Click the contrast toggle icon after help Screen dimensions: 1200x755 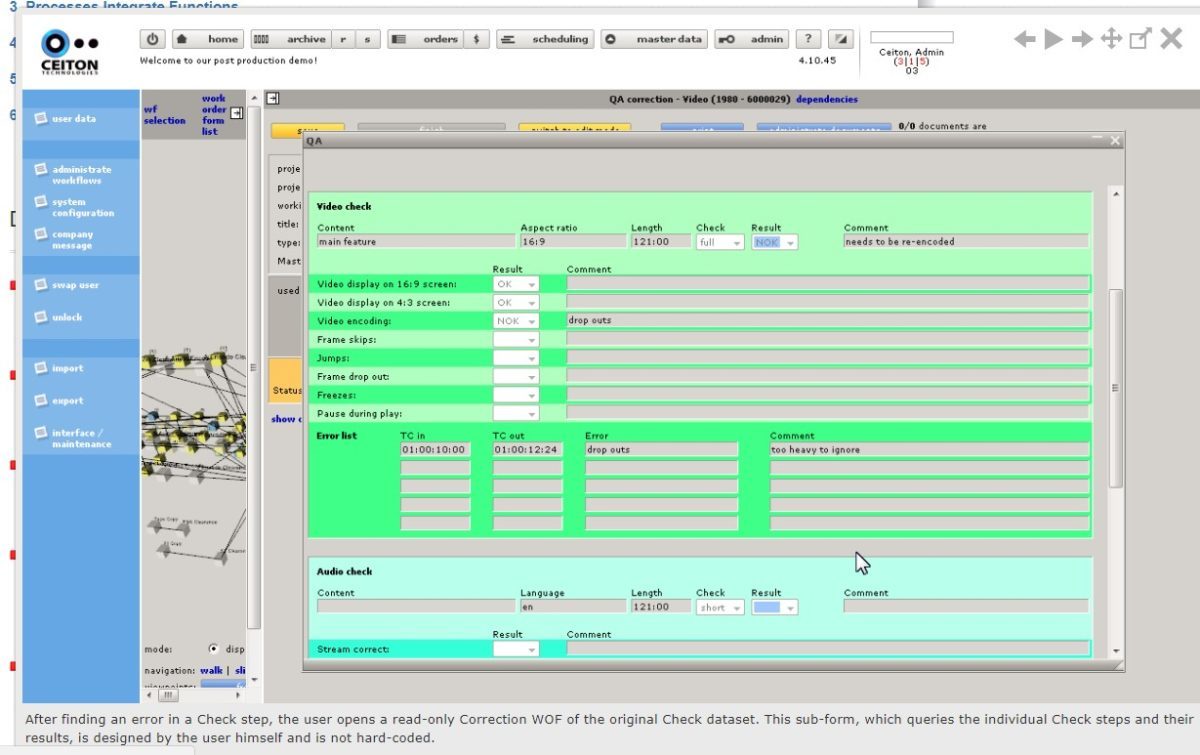point(841,39)
